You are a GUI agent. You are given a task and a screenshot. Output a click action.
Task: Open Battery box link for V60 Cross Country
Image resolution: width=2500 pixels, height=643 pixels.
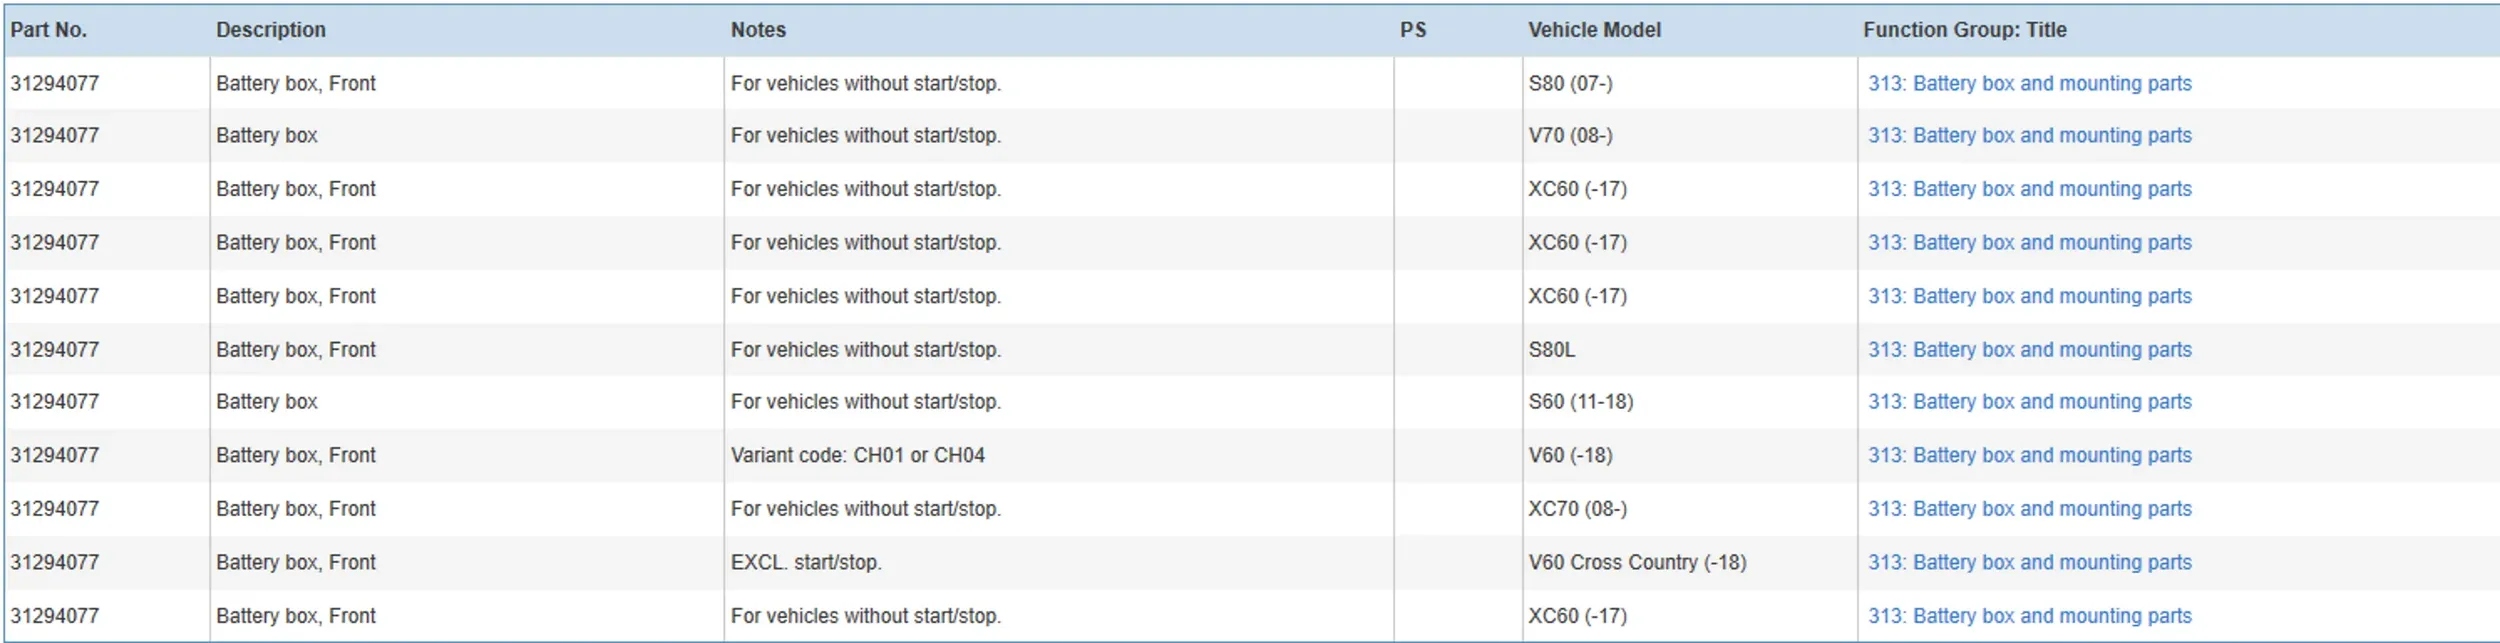pyautogui.click(x=2029, y=562)
